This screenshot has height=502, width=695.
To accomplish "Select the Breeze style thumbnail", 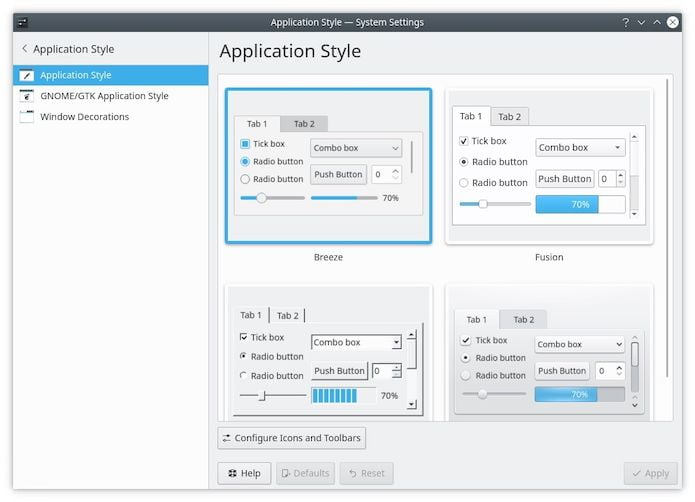I will click(328, 166).
